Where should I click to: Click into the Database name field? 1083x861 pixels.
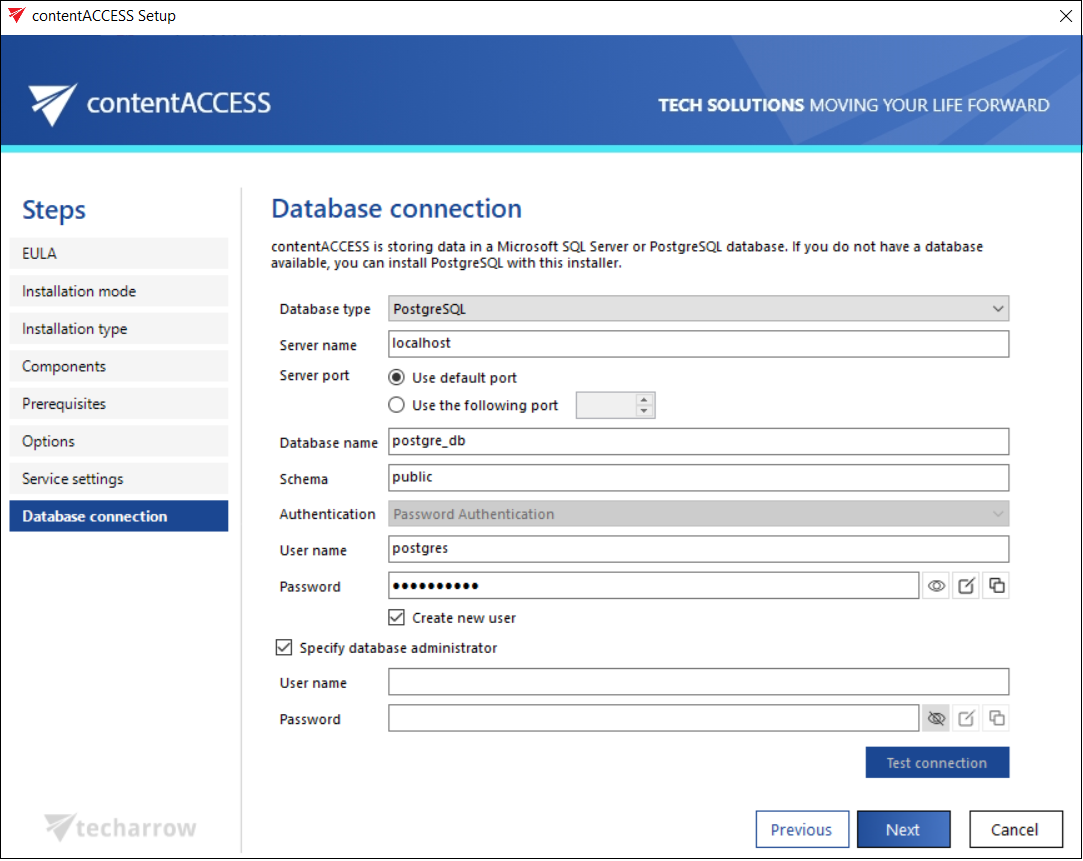[x=698, y=441]
